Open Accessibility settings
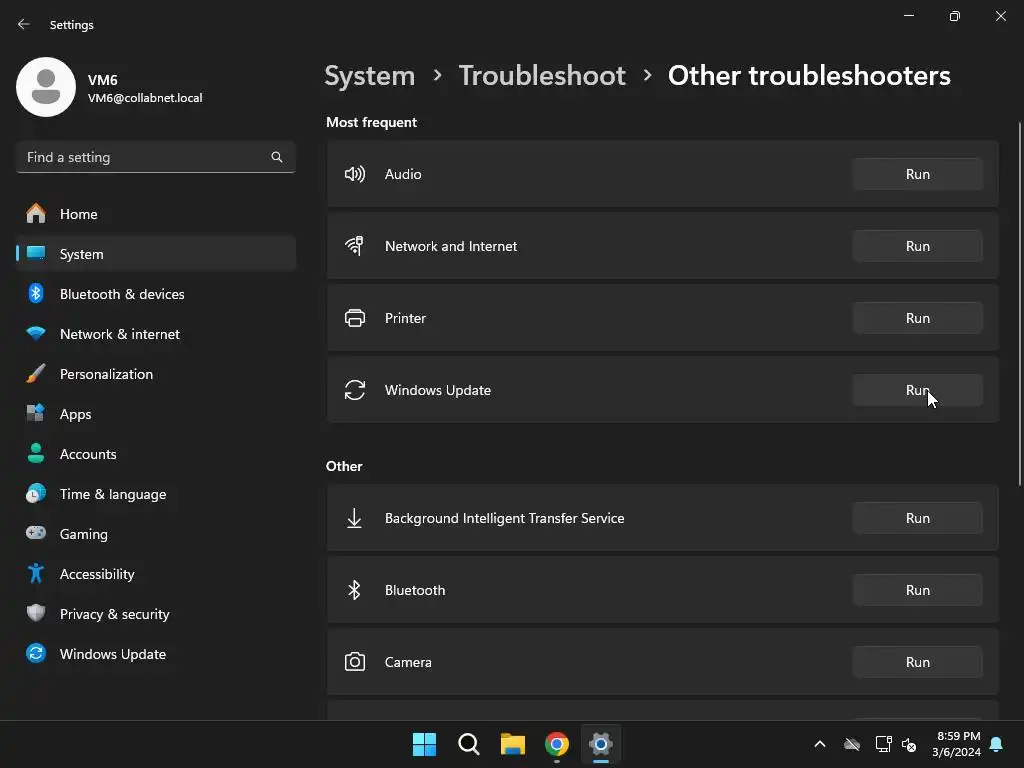The width and height of the screenshot is (1024, 768). 155,573
